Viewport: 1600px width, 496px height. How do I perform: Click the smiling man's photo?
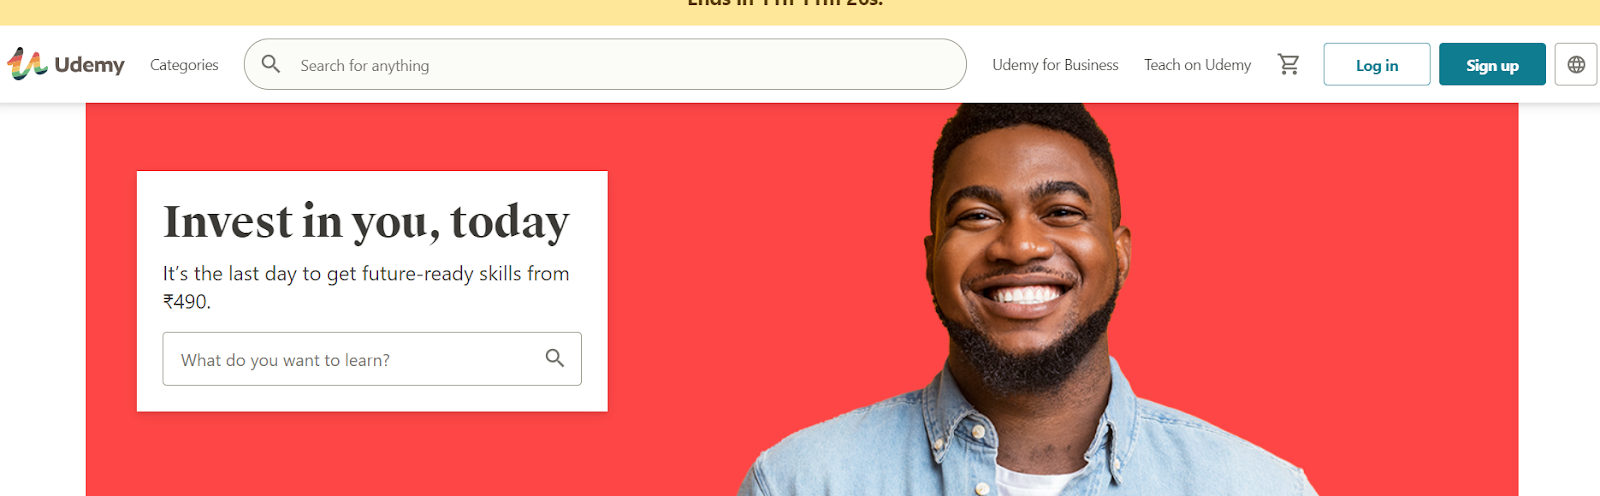[1030, 300]
